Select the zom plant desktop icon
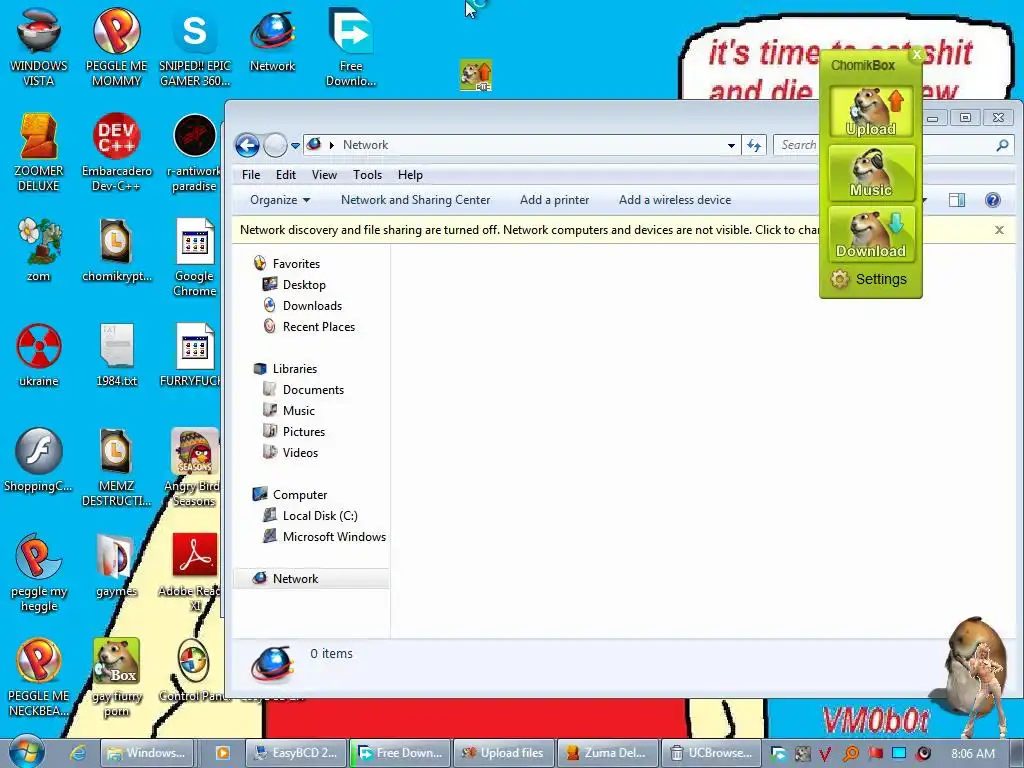 coord(39,249)
